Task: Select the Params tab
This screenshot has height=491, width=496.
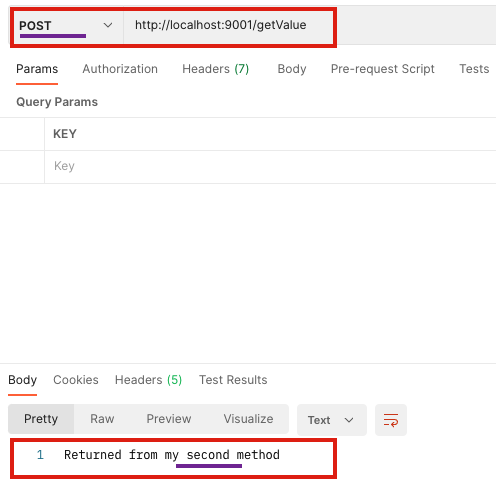Action: [37, 69]
